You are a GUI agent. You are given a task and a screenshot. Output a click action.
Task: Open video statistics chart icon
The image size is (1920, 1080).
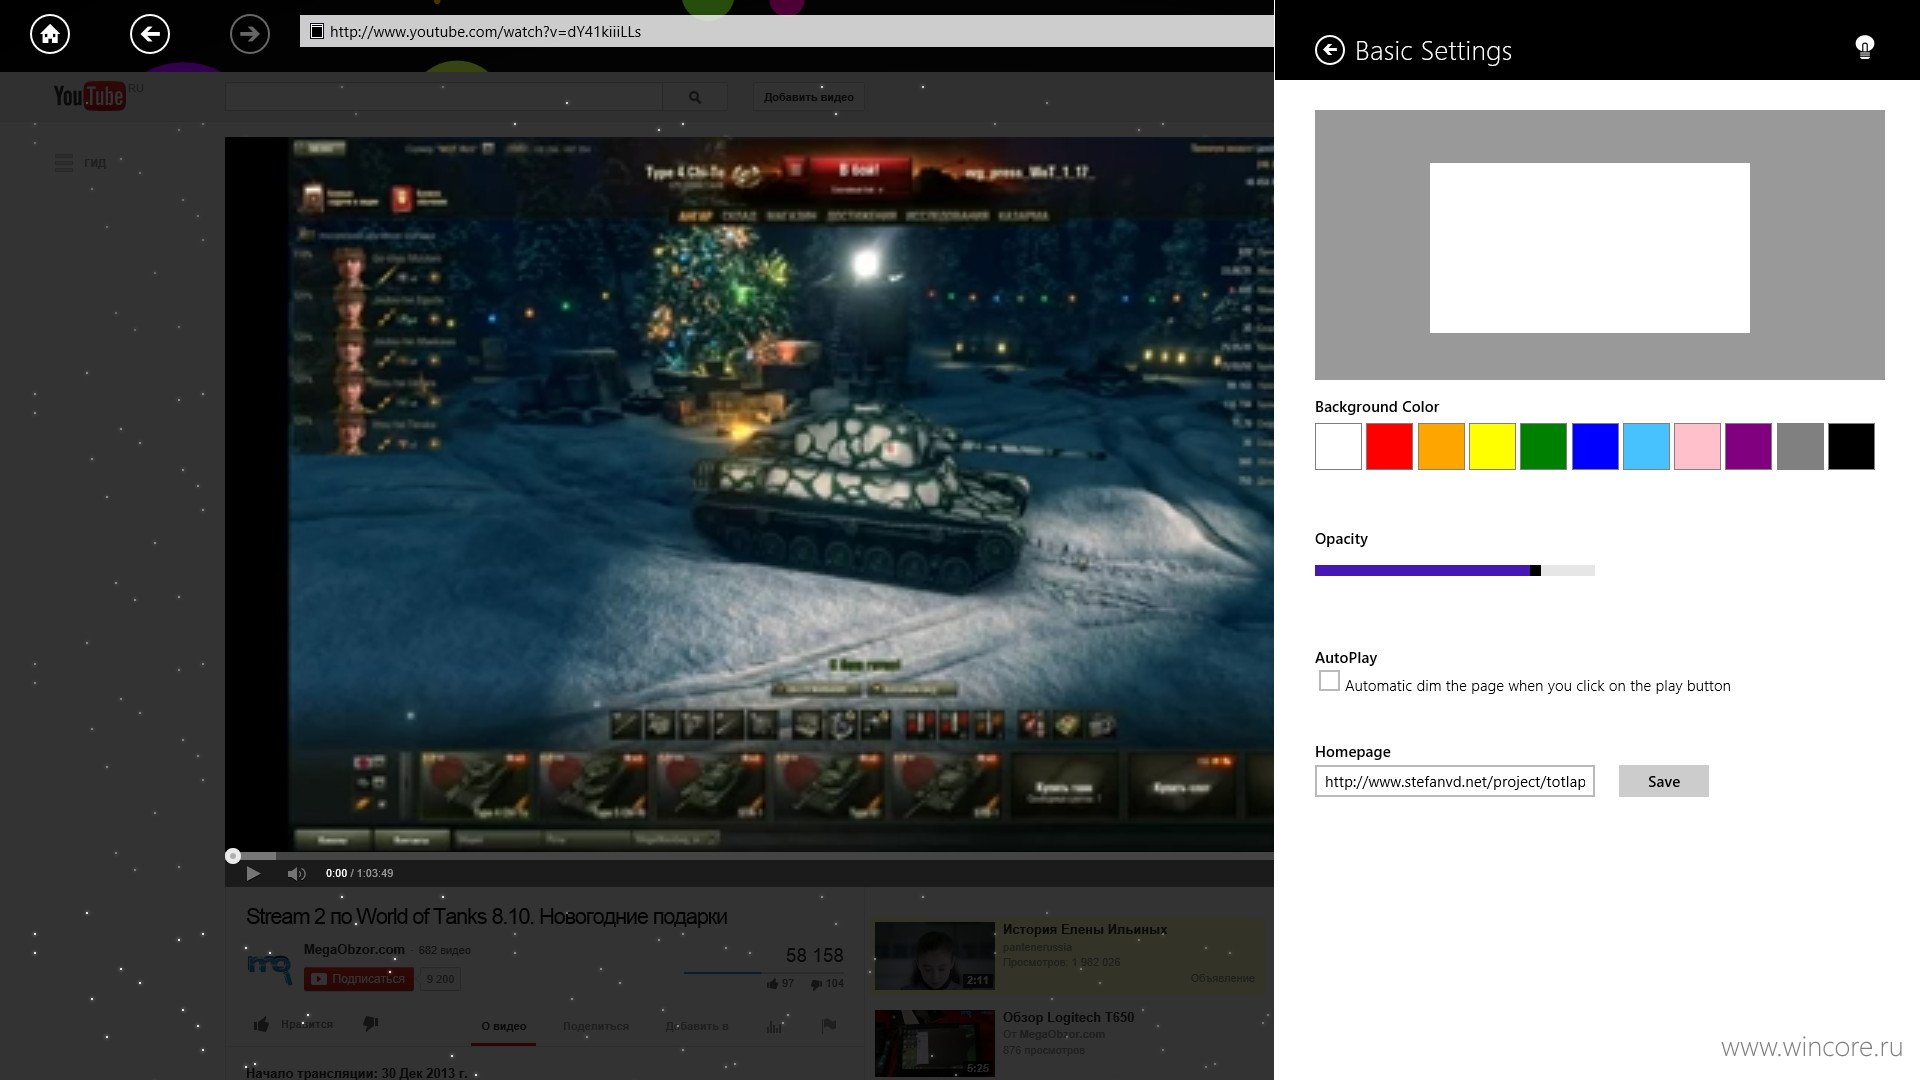click(774, 1026)
